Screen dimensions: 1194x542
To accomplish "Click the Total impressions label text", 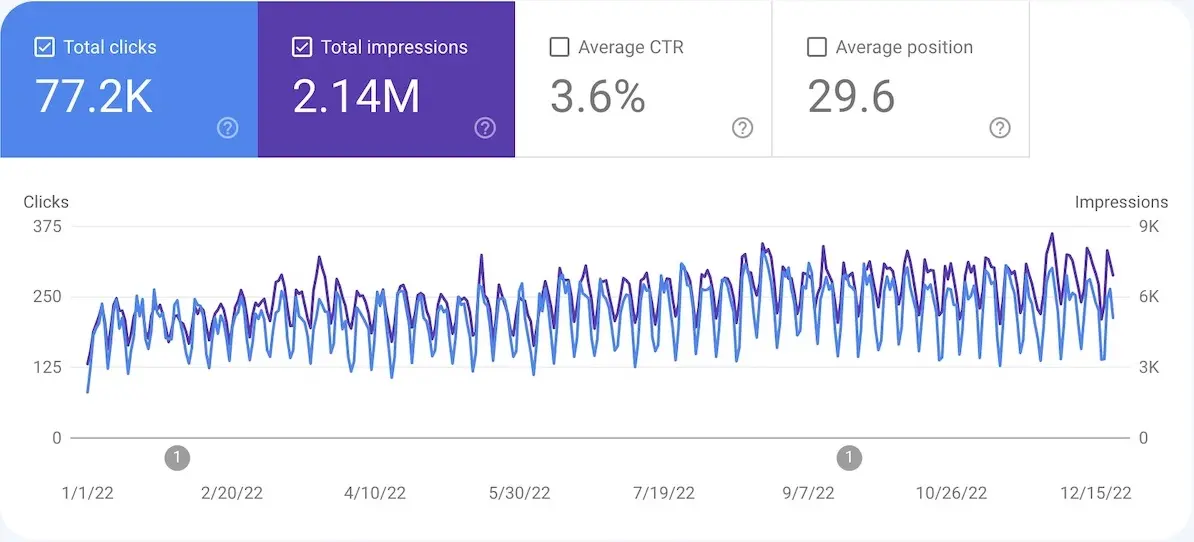I will 394,47.
